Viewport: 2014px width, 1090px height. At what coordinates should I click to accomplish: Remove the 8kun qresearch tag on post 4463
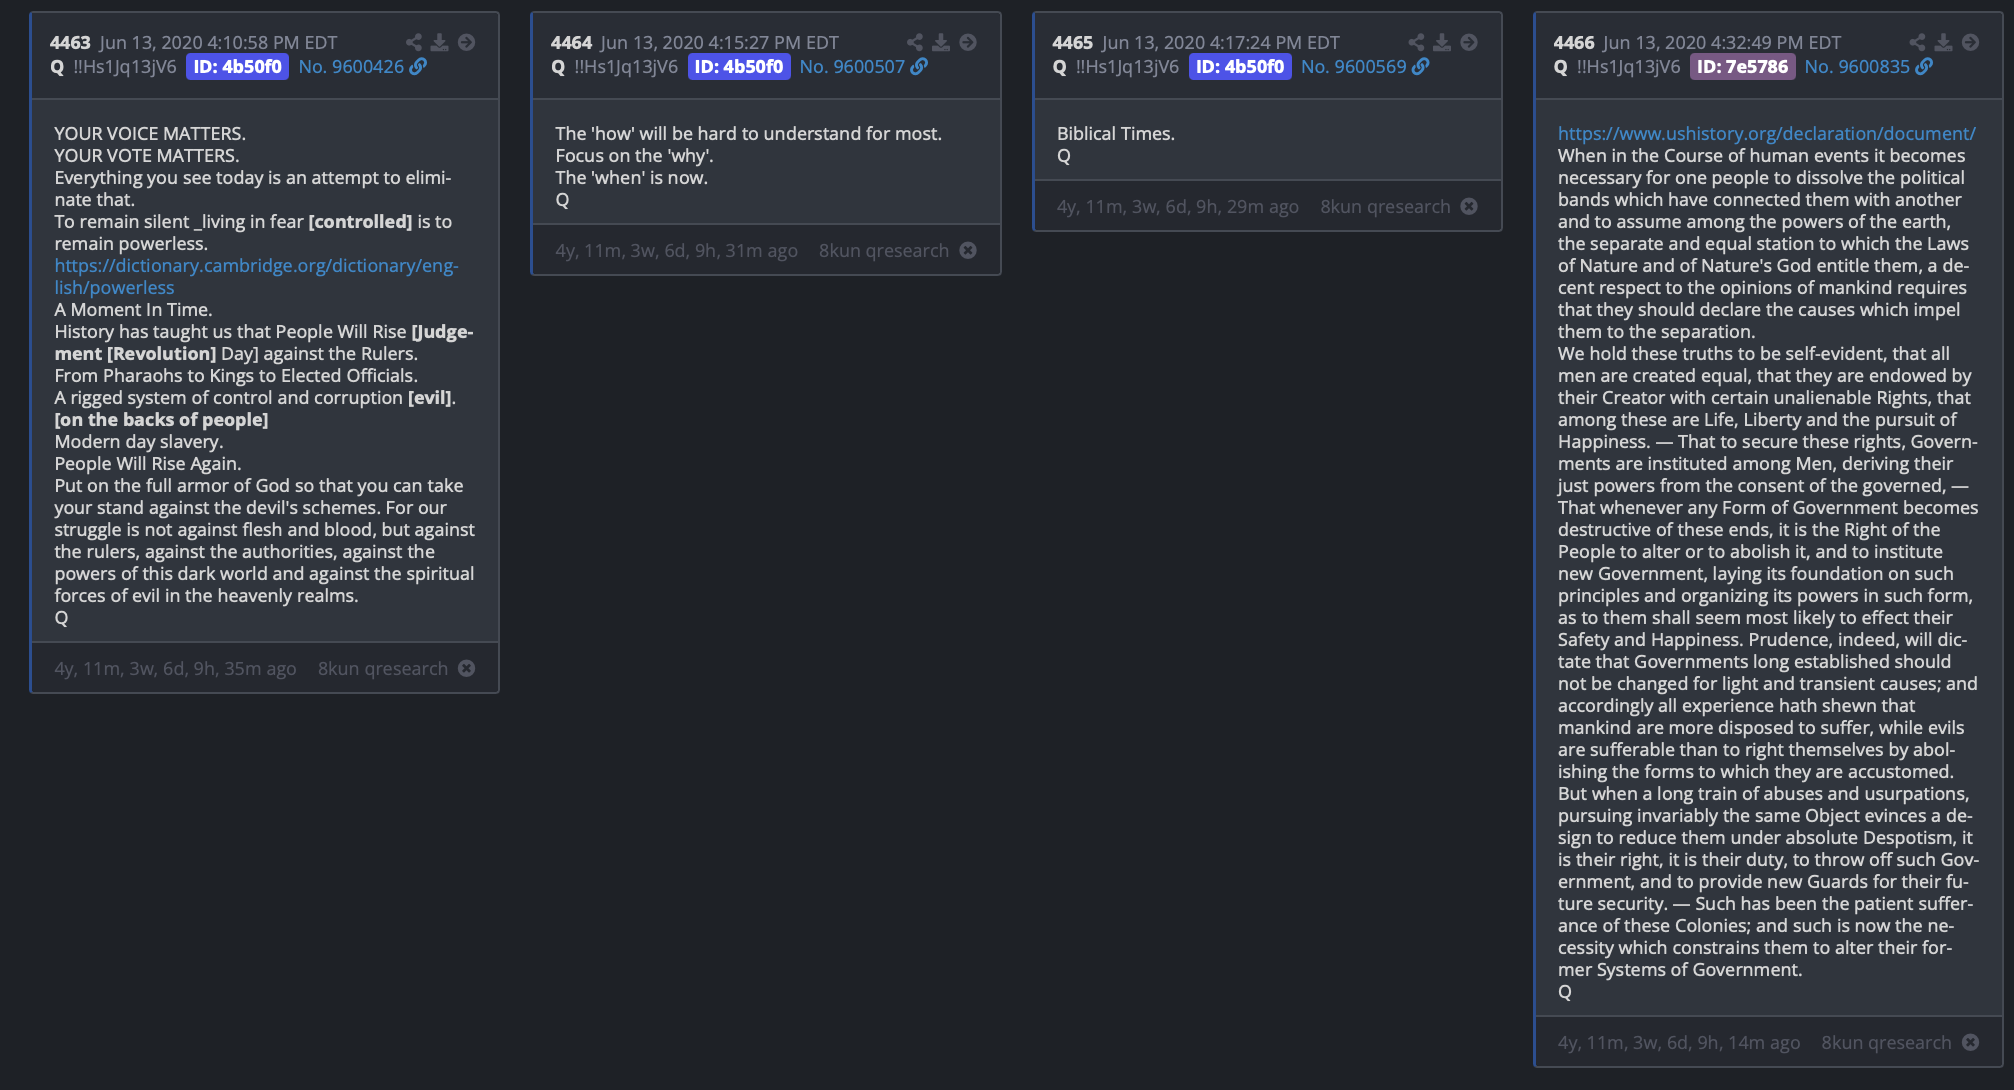[467, 668]
